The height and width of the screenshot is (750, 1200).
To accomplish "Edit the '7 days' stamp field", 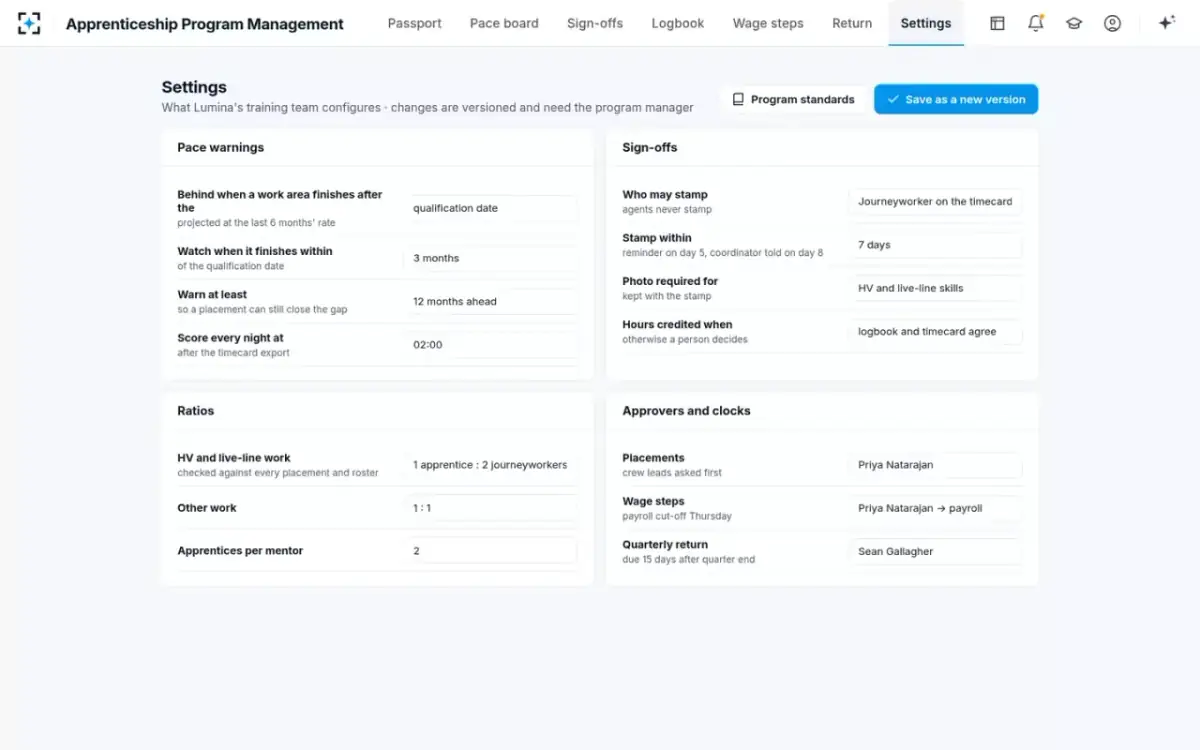I will pos(935,245).
